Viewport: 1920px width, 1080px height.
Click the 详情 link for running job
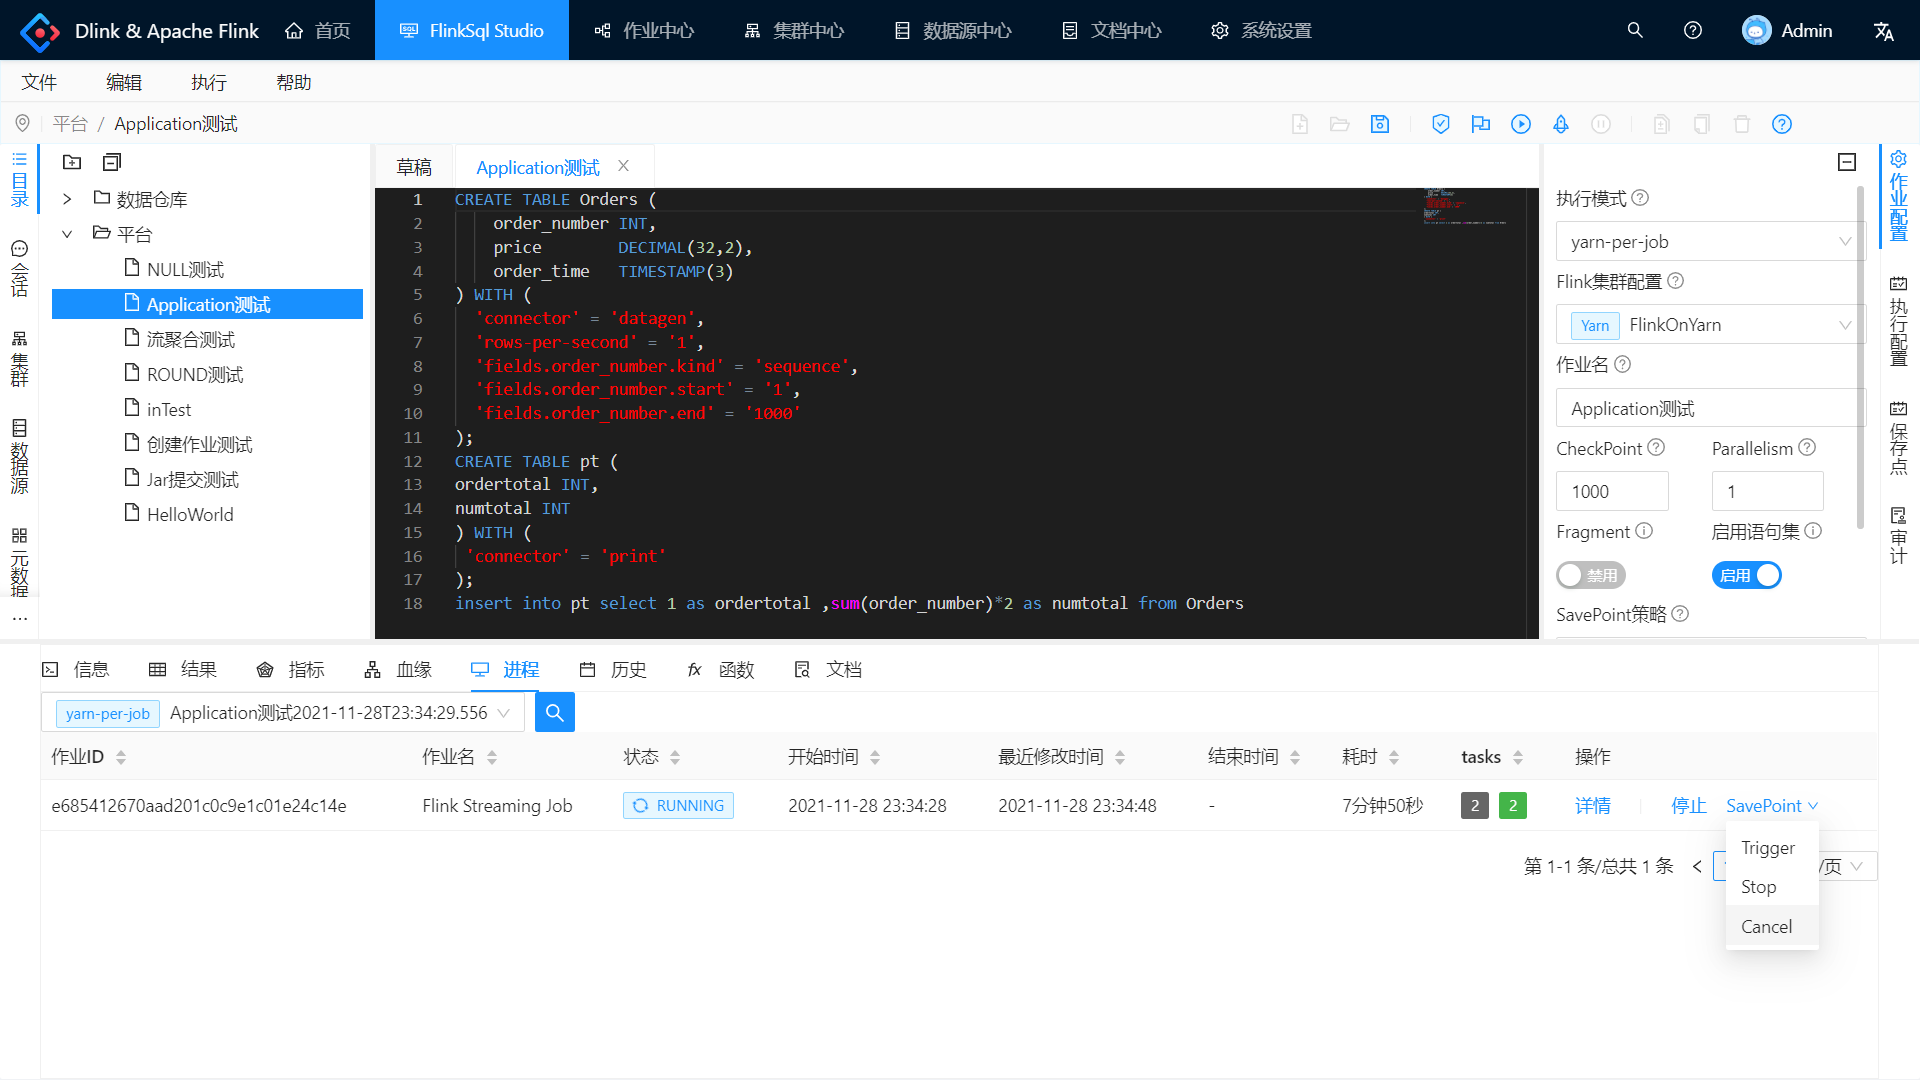1592,806
